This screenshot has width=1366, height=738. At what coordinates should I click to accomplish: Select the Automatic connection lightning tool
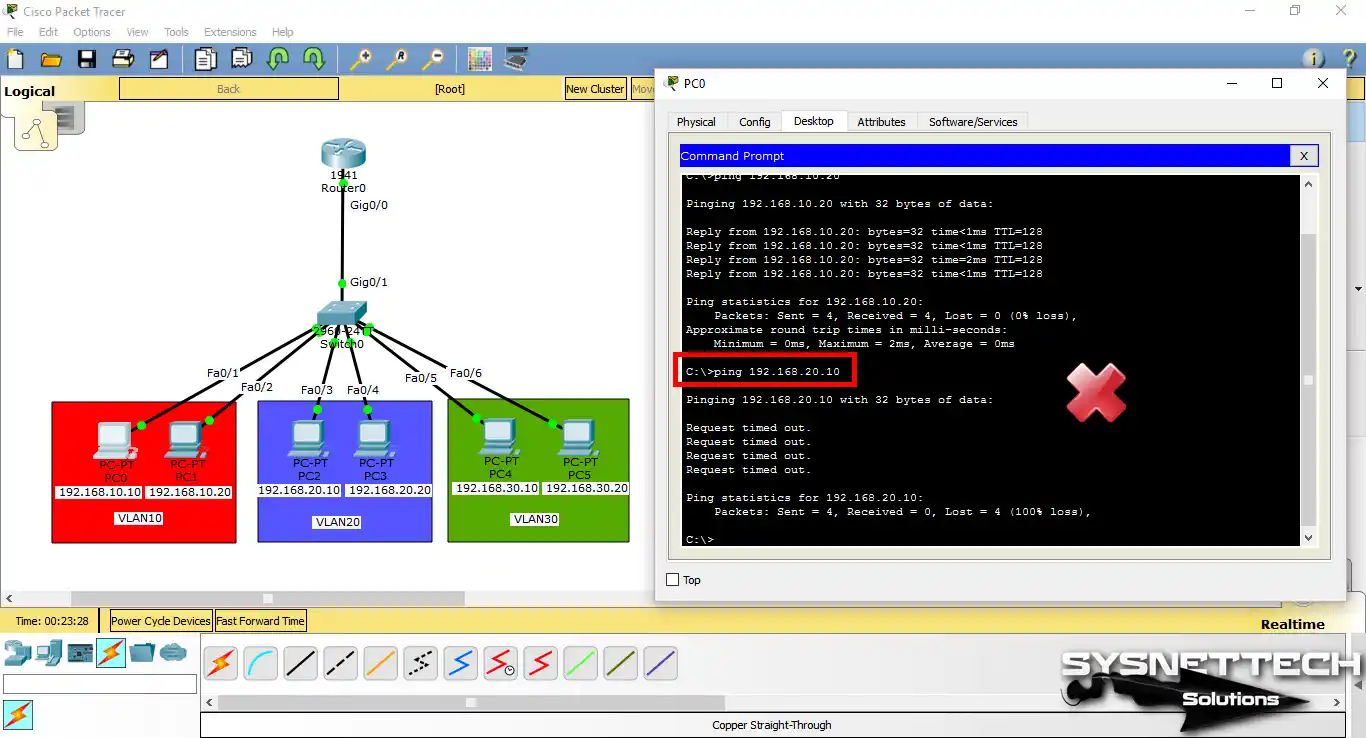point(220,662)
